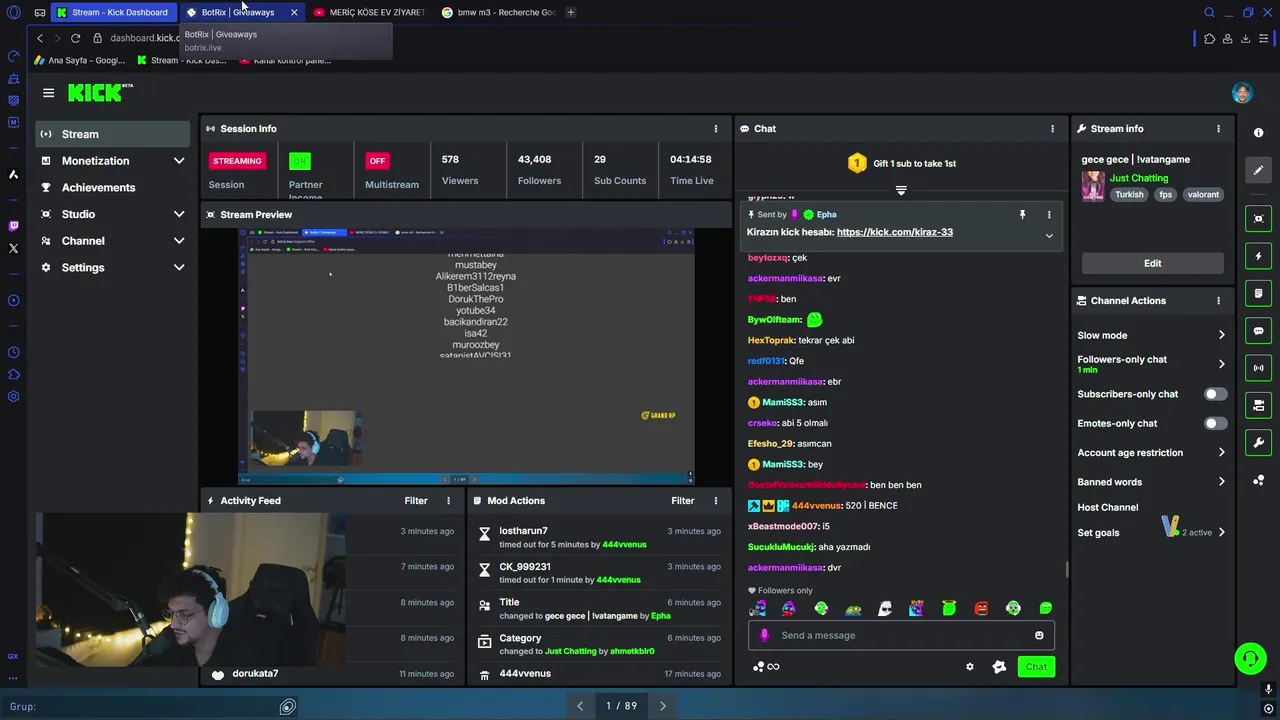The height and width of the screenshot is (720, 1280).
Task: Open Slow mode options arrow
Action: click(x=1221, y=335)
